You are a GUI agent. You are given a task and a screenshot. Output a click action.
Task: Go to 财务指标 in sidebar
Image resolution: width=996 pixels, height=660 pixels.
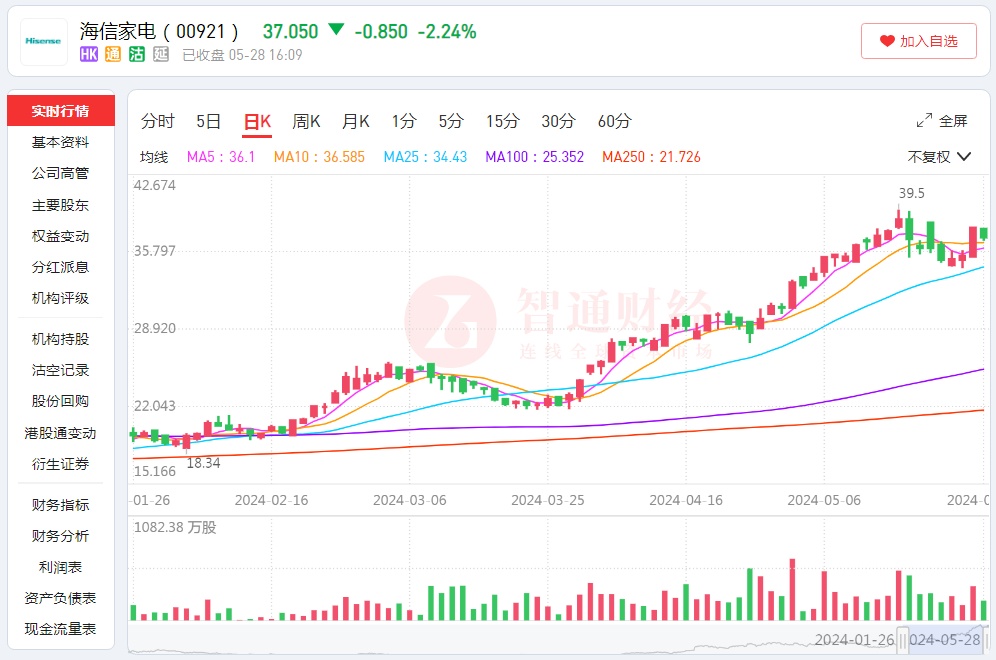60,505
